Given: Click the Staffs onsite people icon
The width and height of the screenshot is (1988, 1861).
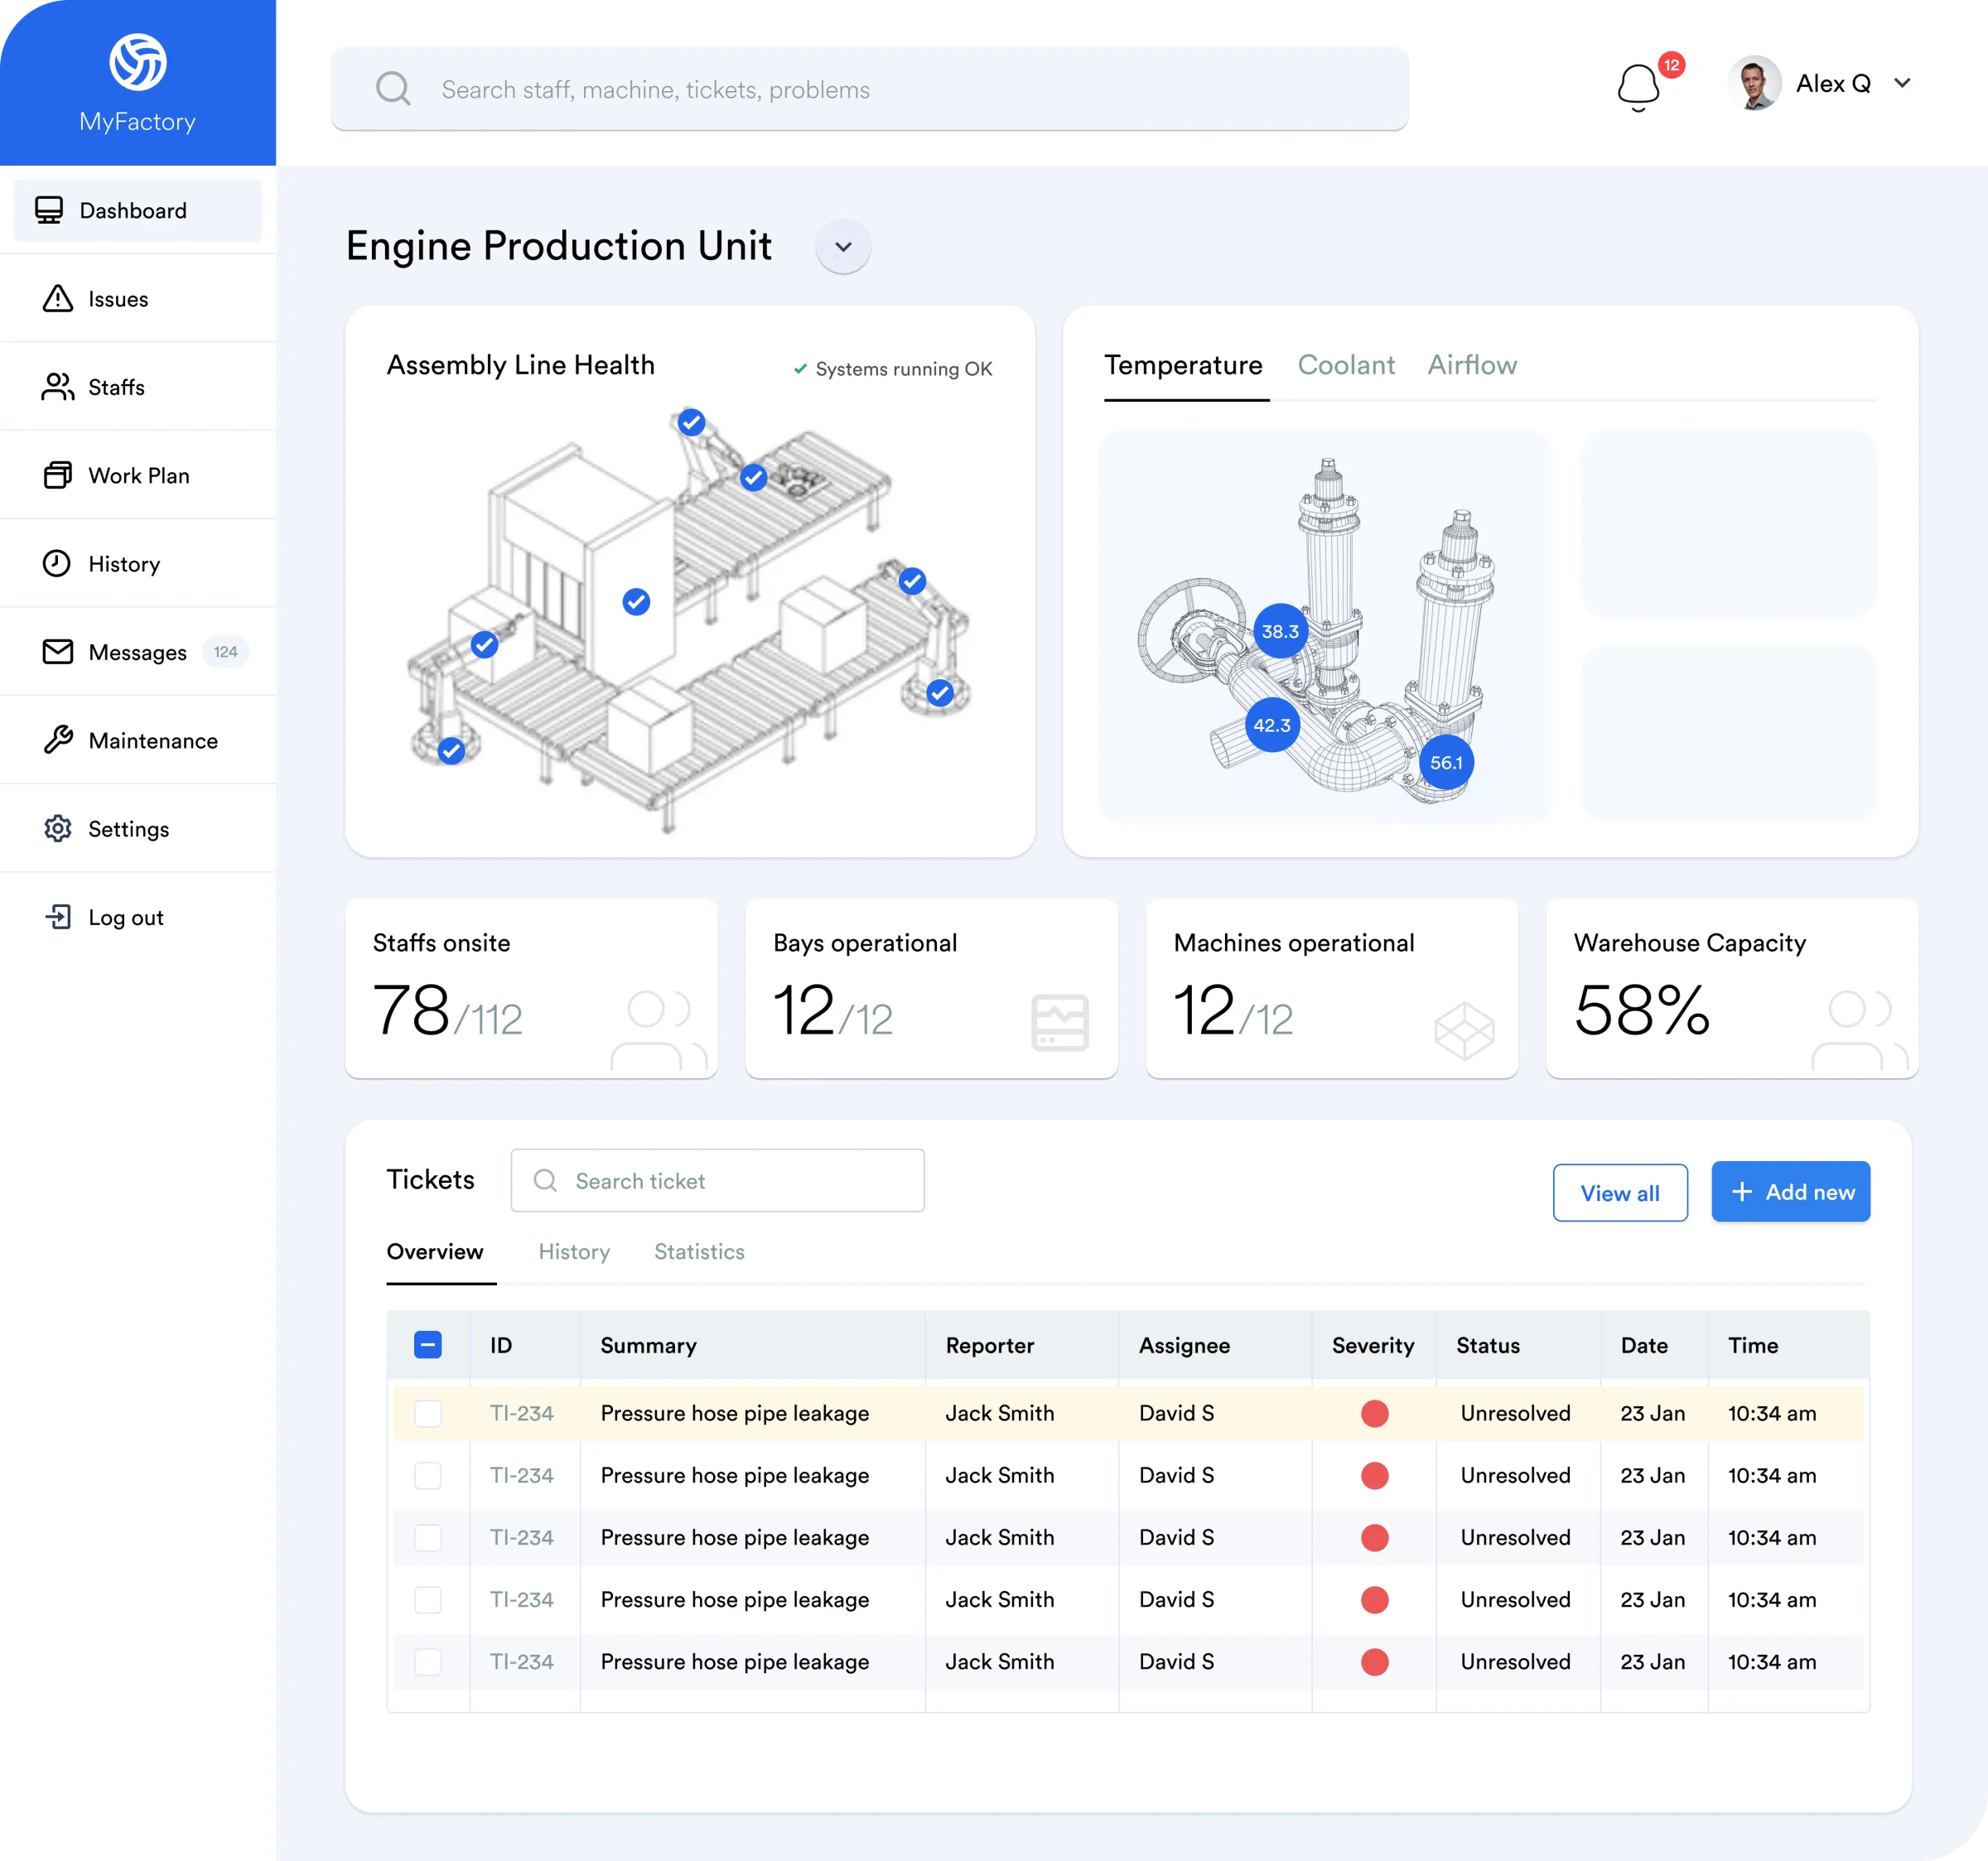Looking at the screenshot, I should (659, 1031).
